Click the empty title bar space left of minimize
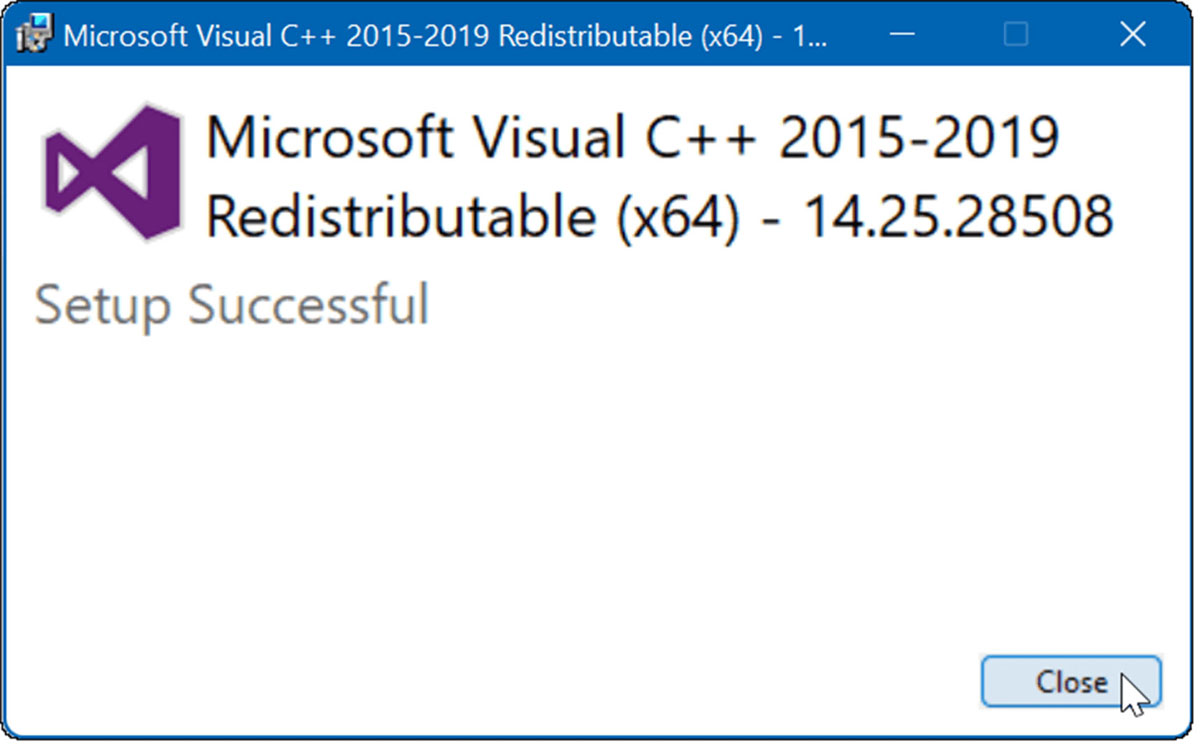 855,35
